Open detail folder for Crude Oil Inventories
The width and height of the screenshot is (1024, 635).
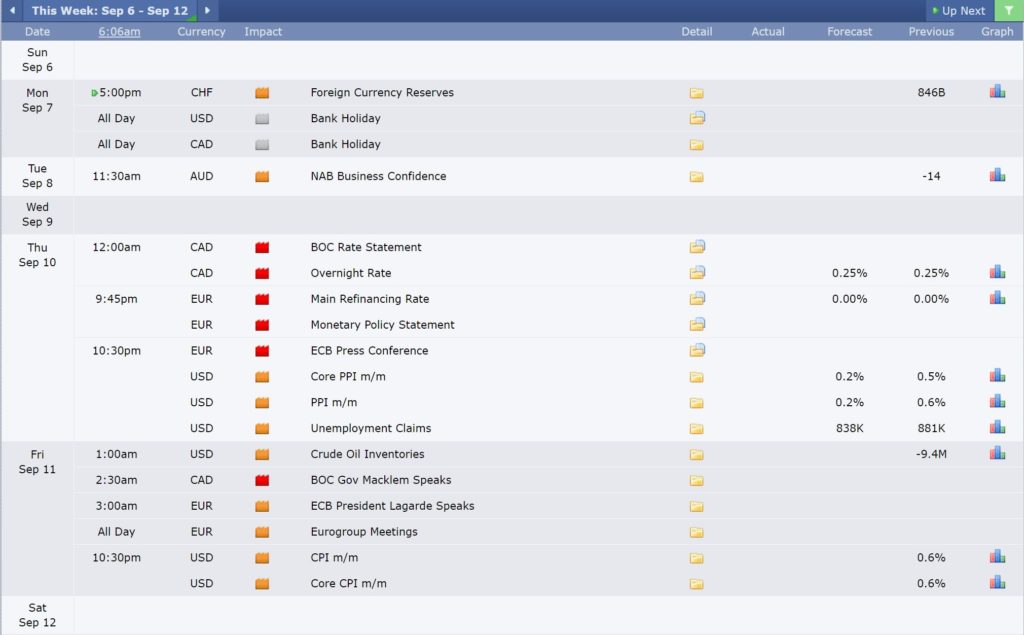coord(697,454)
